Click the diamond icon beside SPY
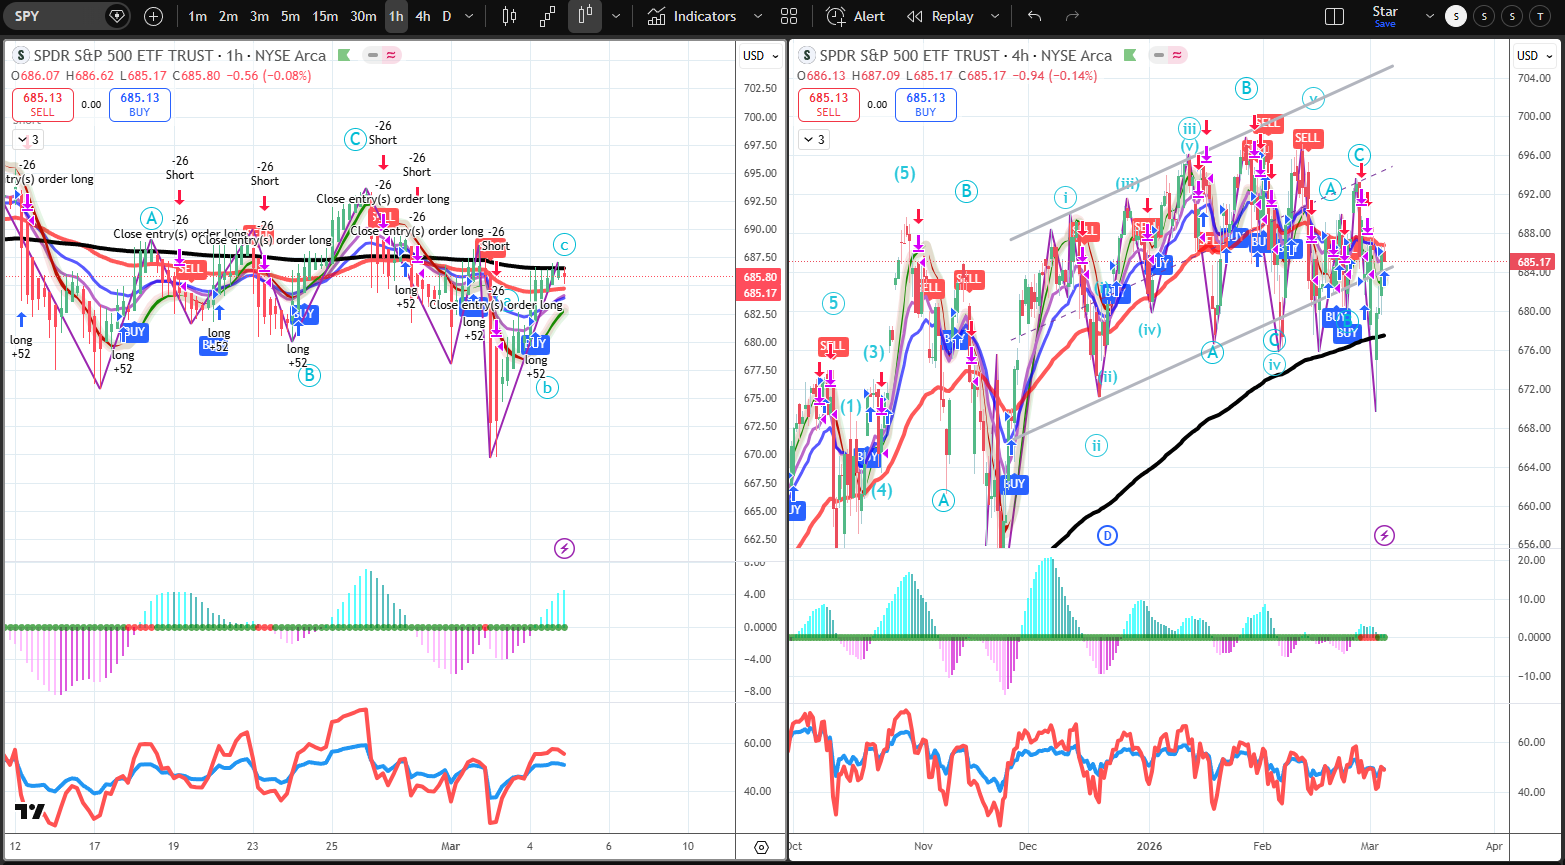 point(118,16)
